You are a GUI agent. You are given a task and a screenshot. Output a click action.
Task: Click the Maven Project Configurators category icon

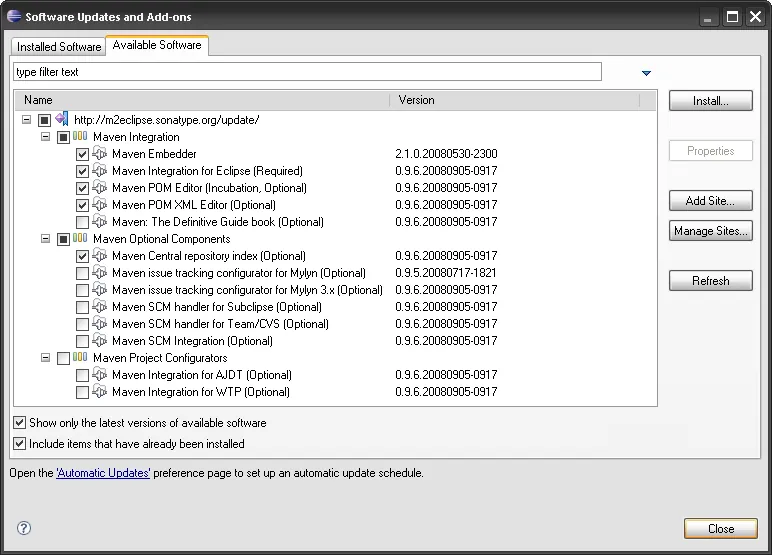(x=80, y=357)
